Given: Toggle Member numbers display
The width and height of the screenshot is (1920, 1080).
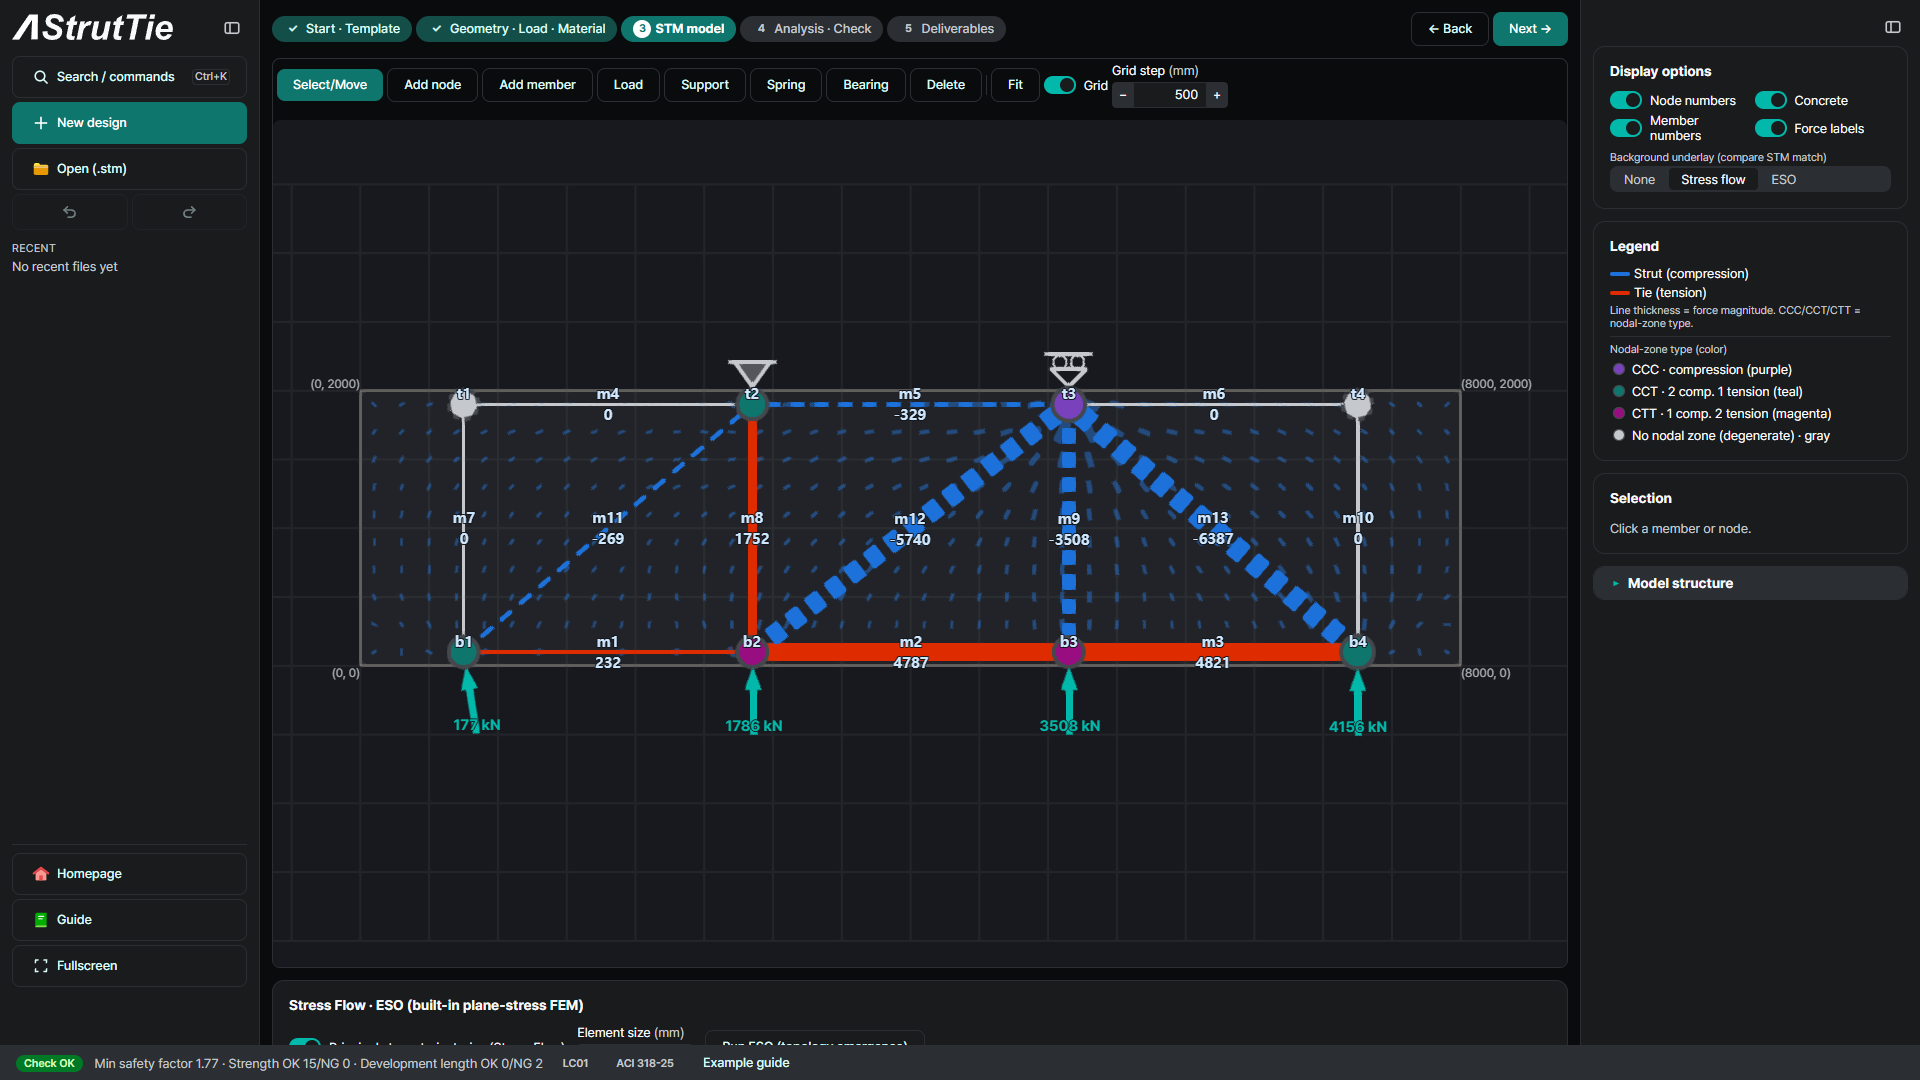Looking at the screenshot, I should click(1626, 128).
